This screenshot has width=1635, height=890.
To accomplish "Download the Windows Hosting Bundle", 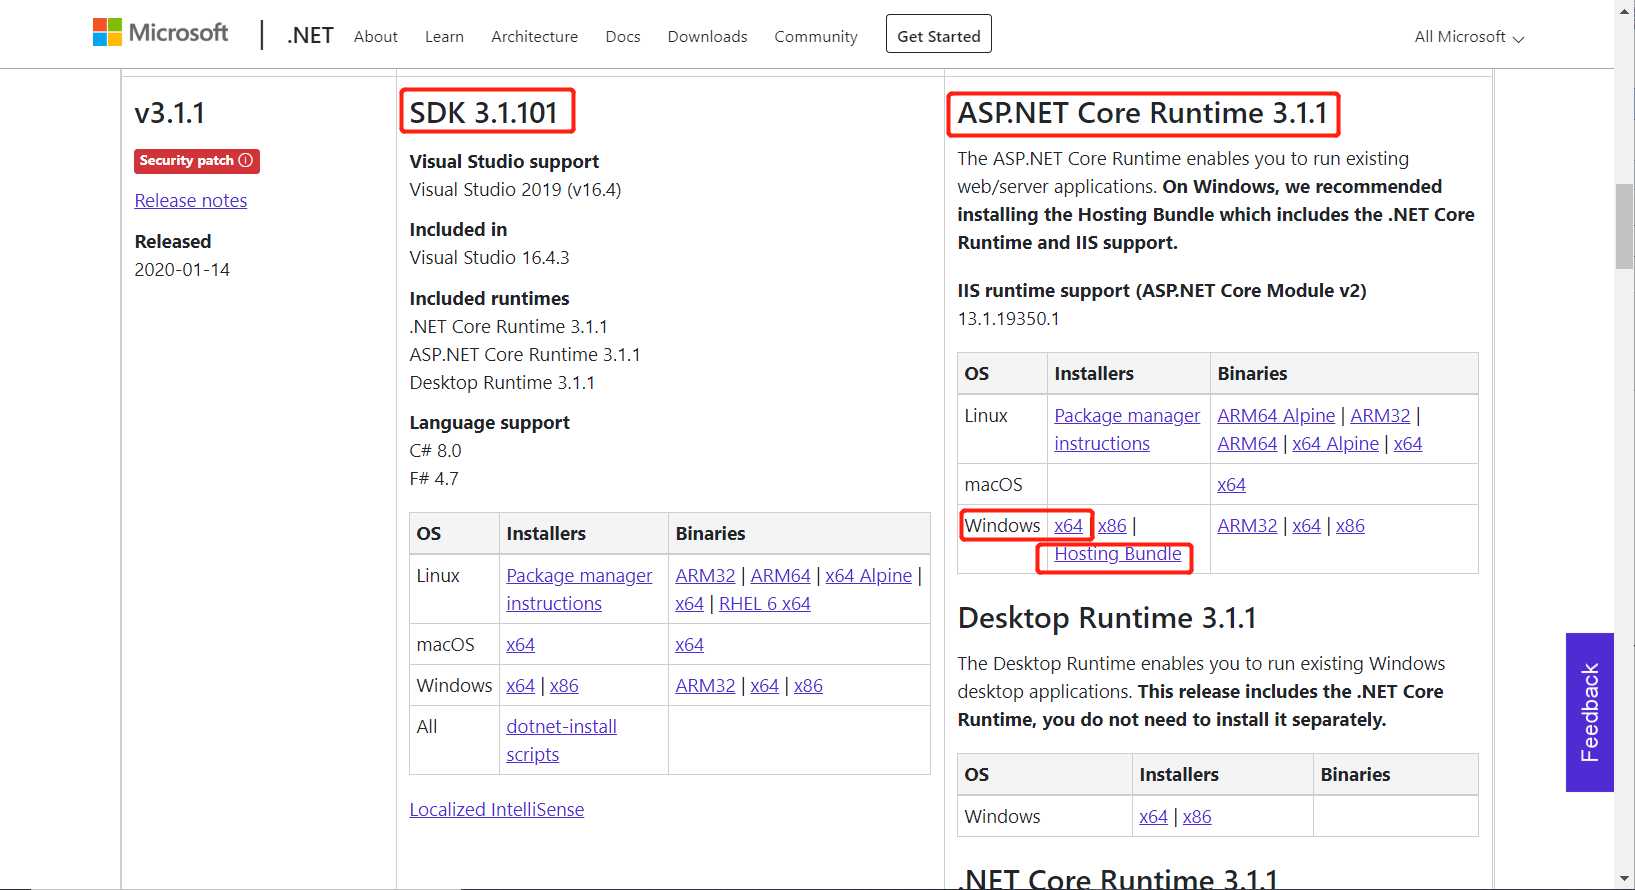I will [x=1118, y=553].
